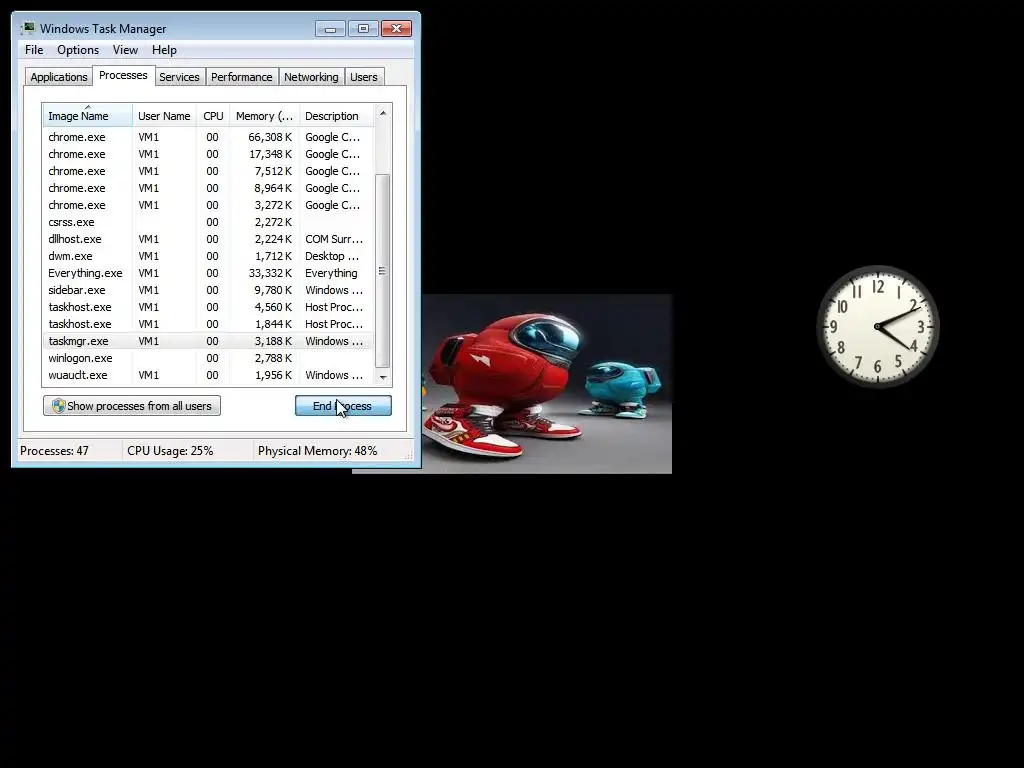Click the End Process button
Viewport: 1024px width, 768px height.
point(343,406)
